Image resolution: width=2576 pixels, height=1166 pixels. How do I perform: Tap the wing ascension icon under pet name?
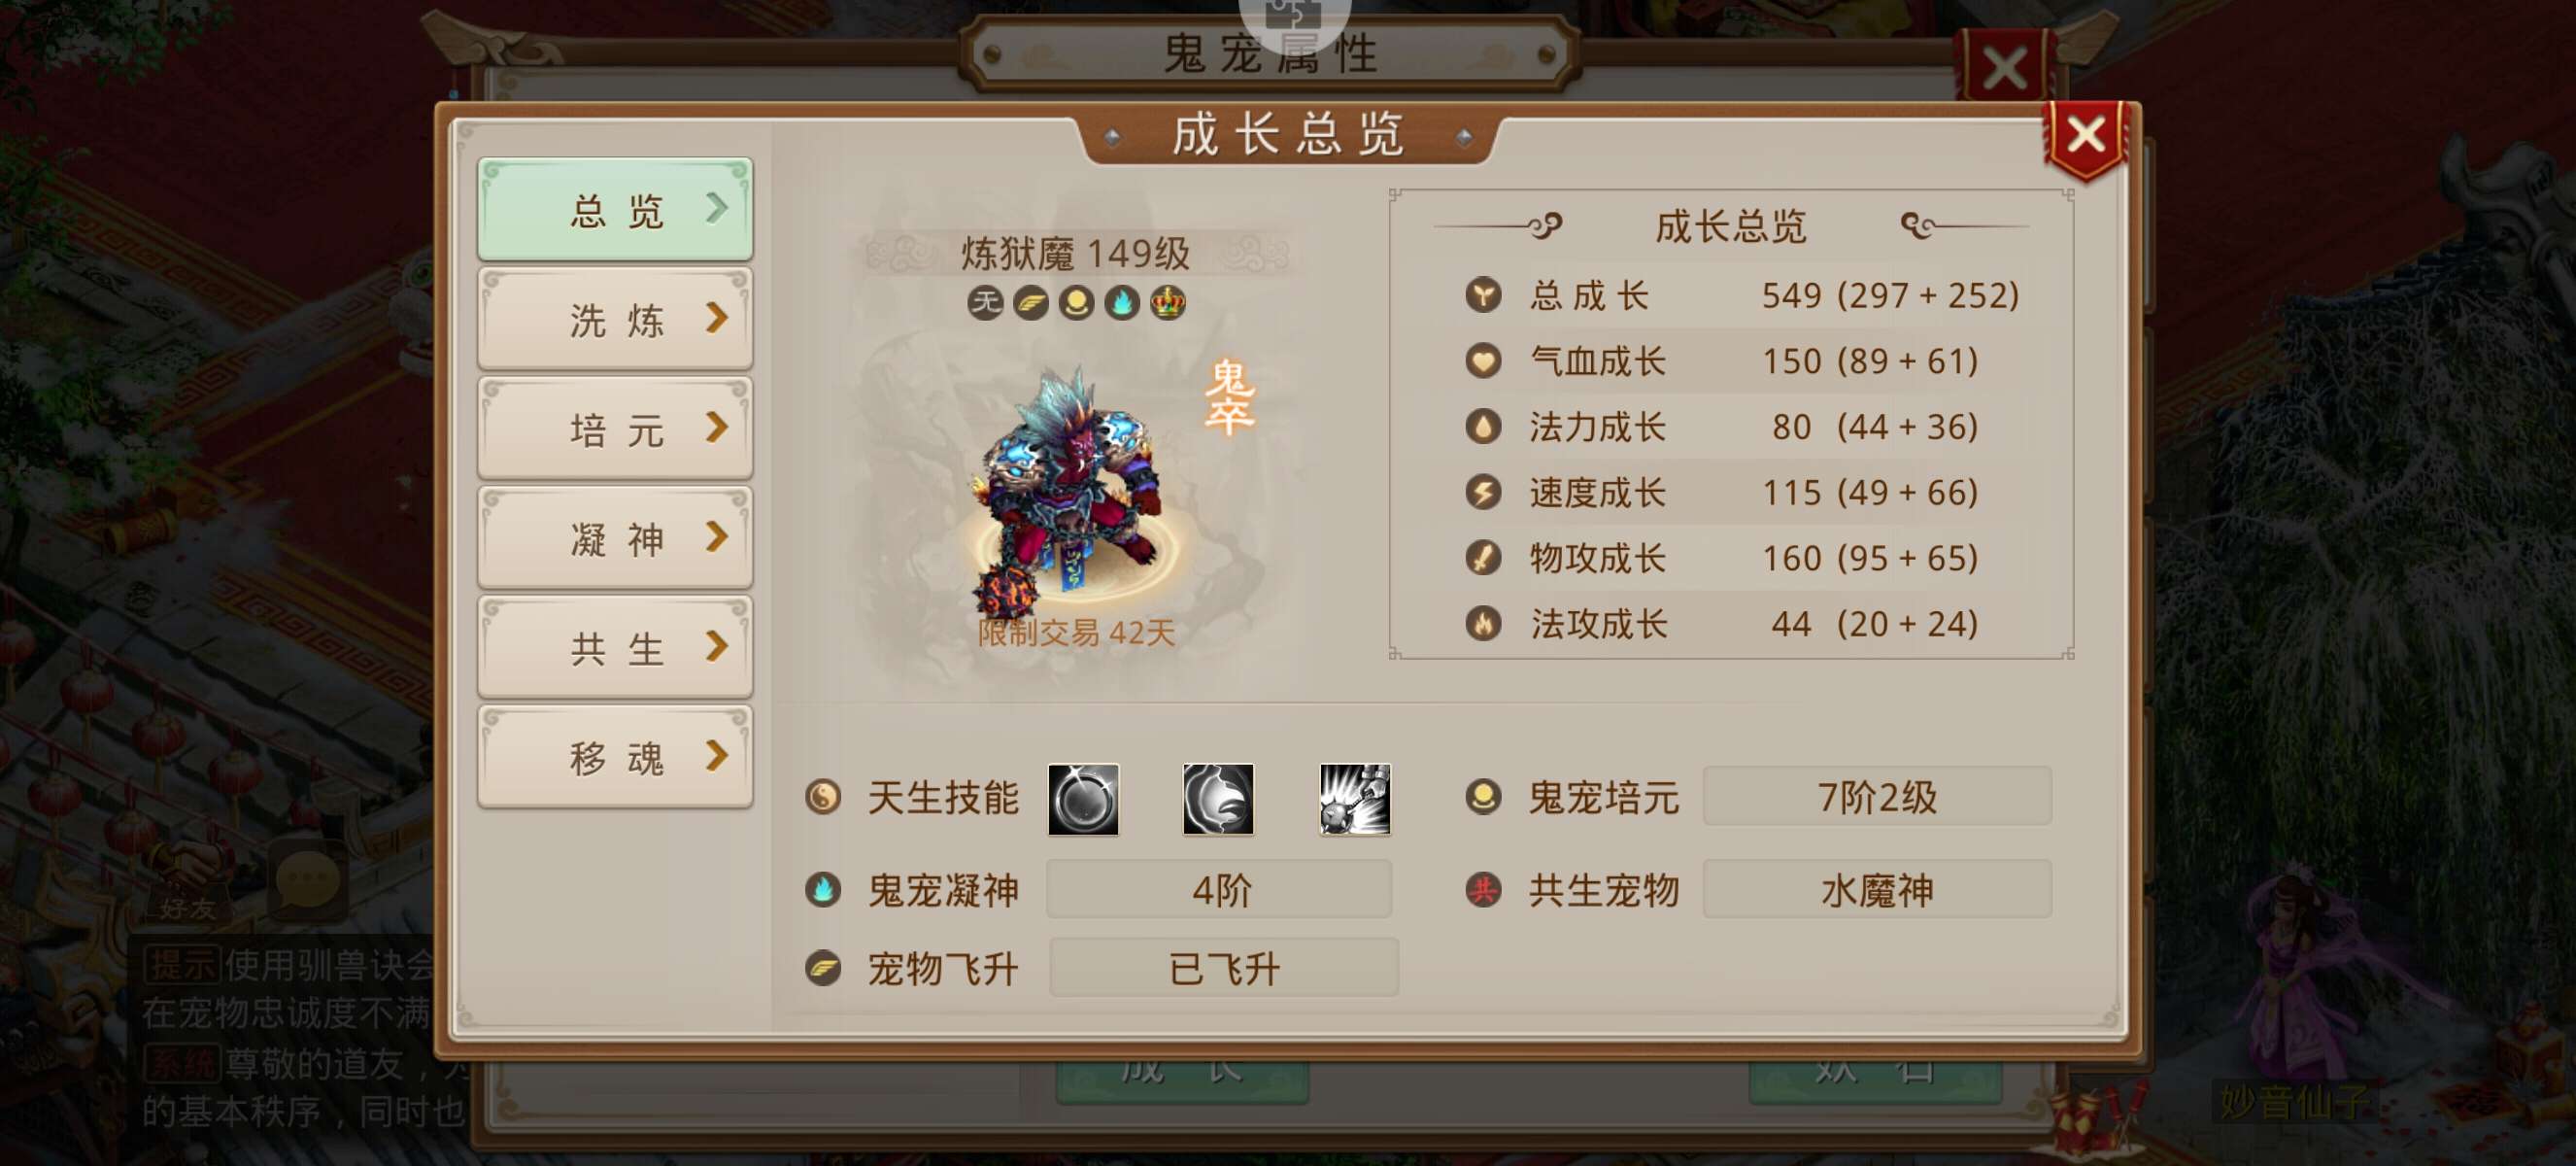(x=1031, y=302)
